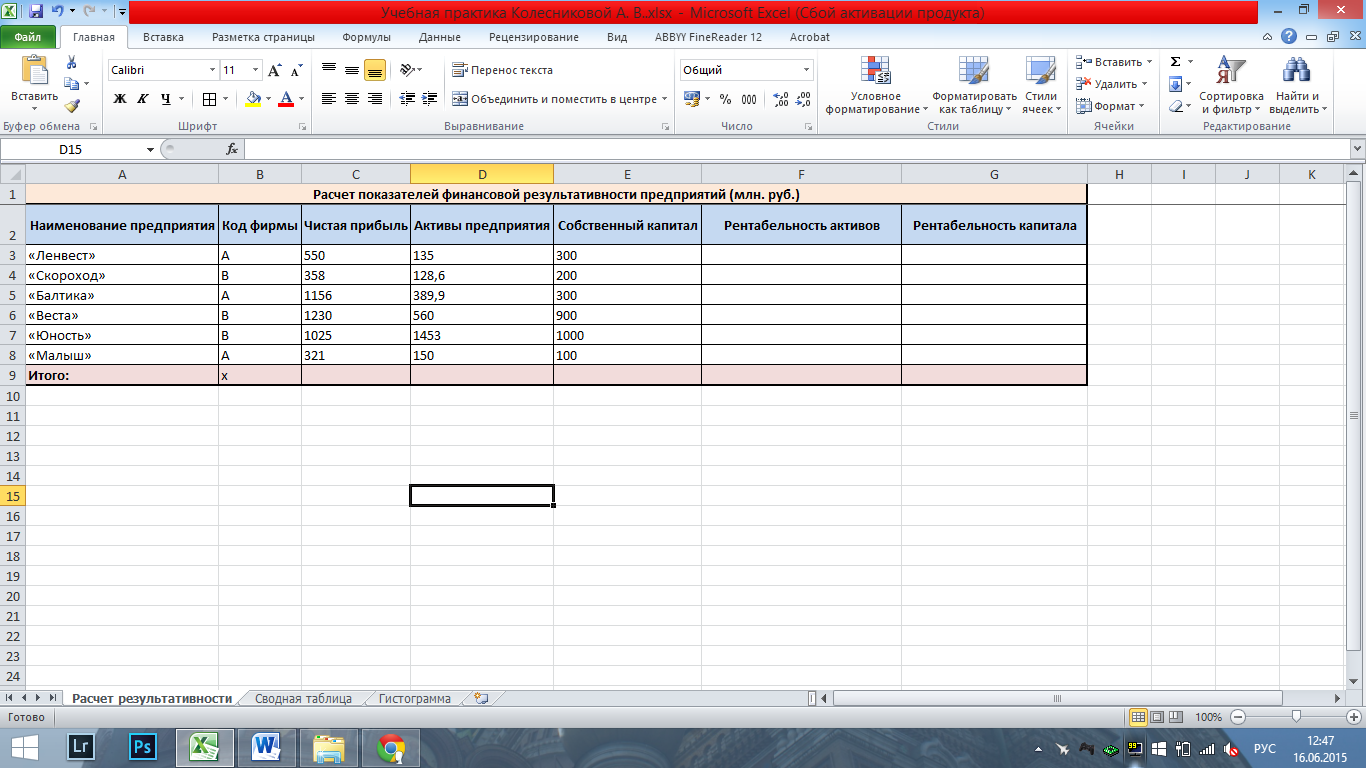Click the Chrome icon in taskbar

pyautogui.click(x=390, y=746)
